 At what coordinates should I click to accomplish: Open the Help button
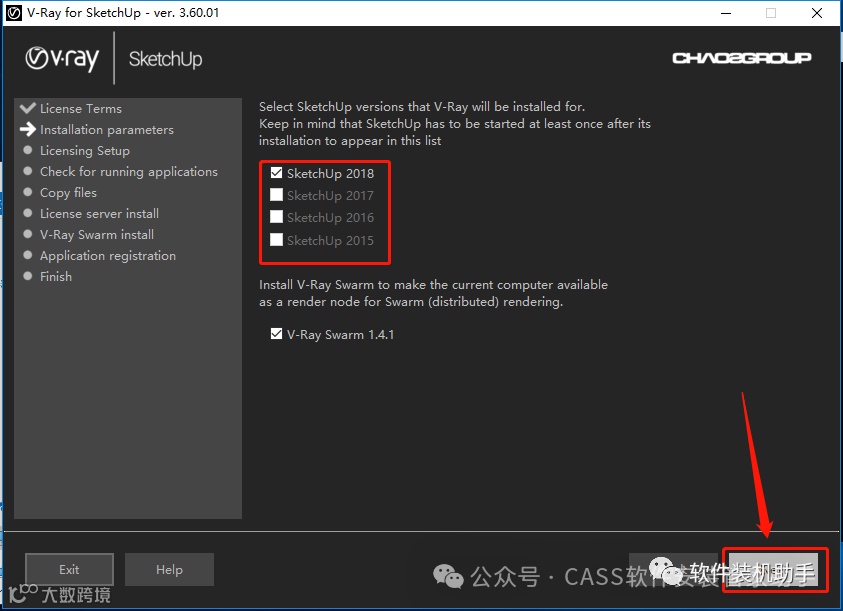169,570
